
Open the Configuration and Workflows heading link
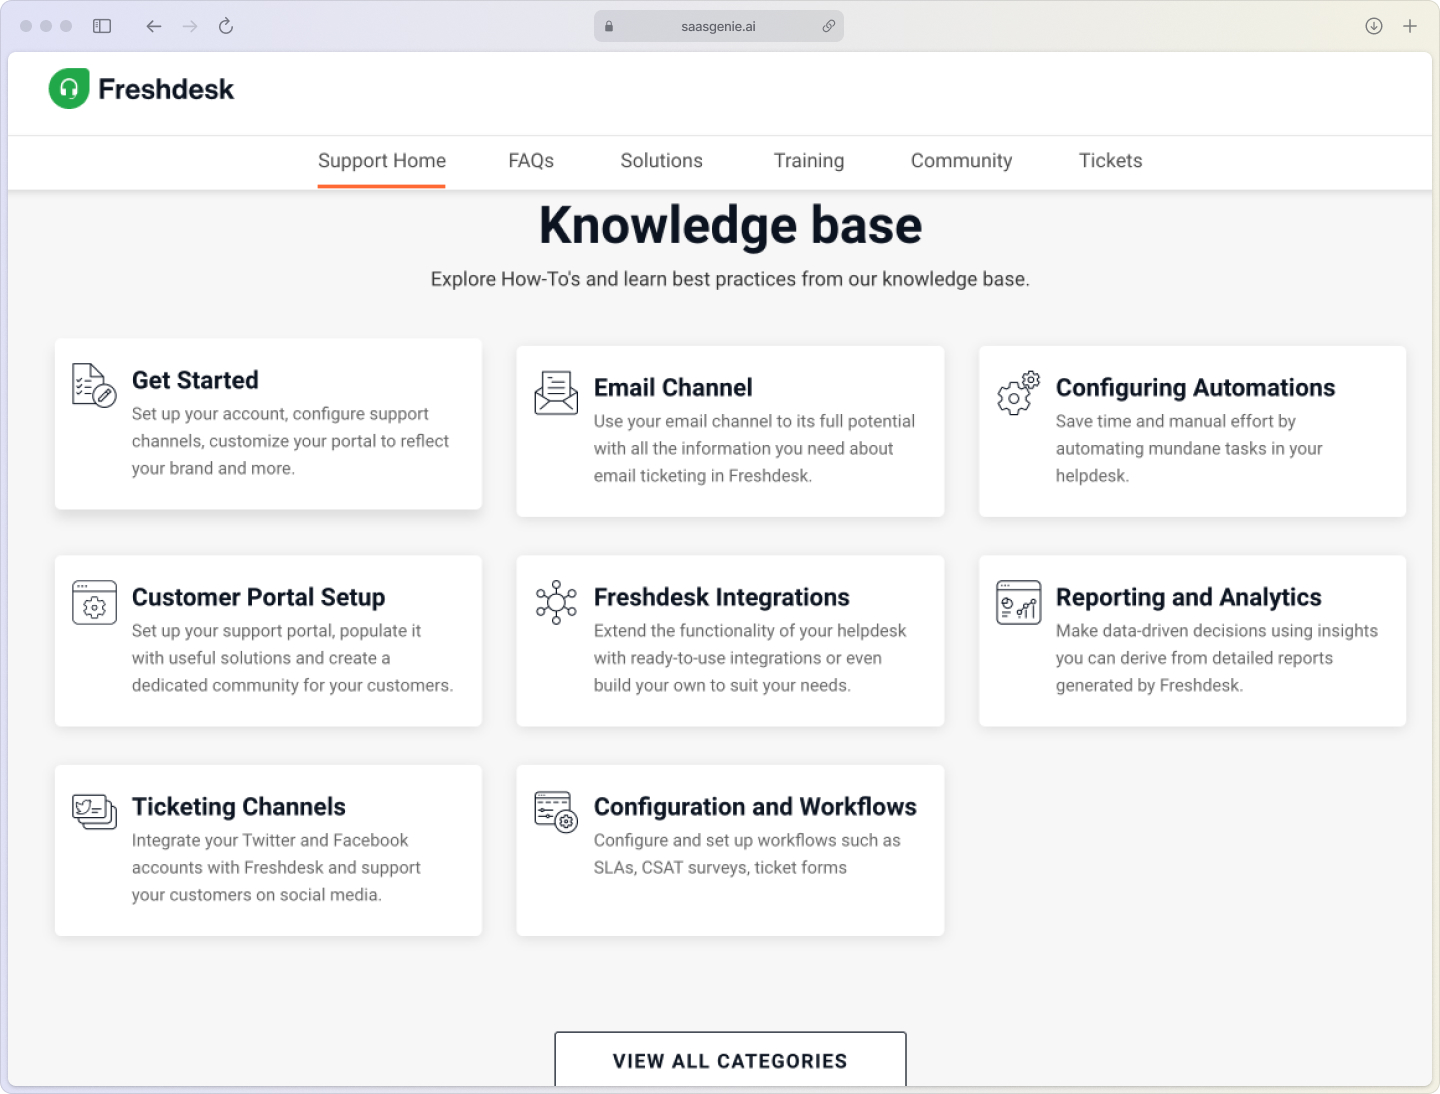click(x=755, y=807)
